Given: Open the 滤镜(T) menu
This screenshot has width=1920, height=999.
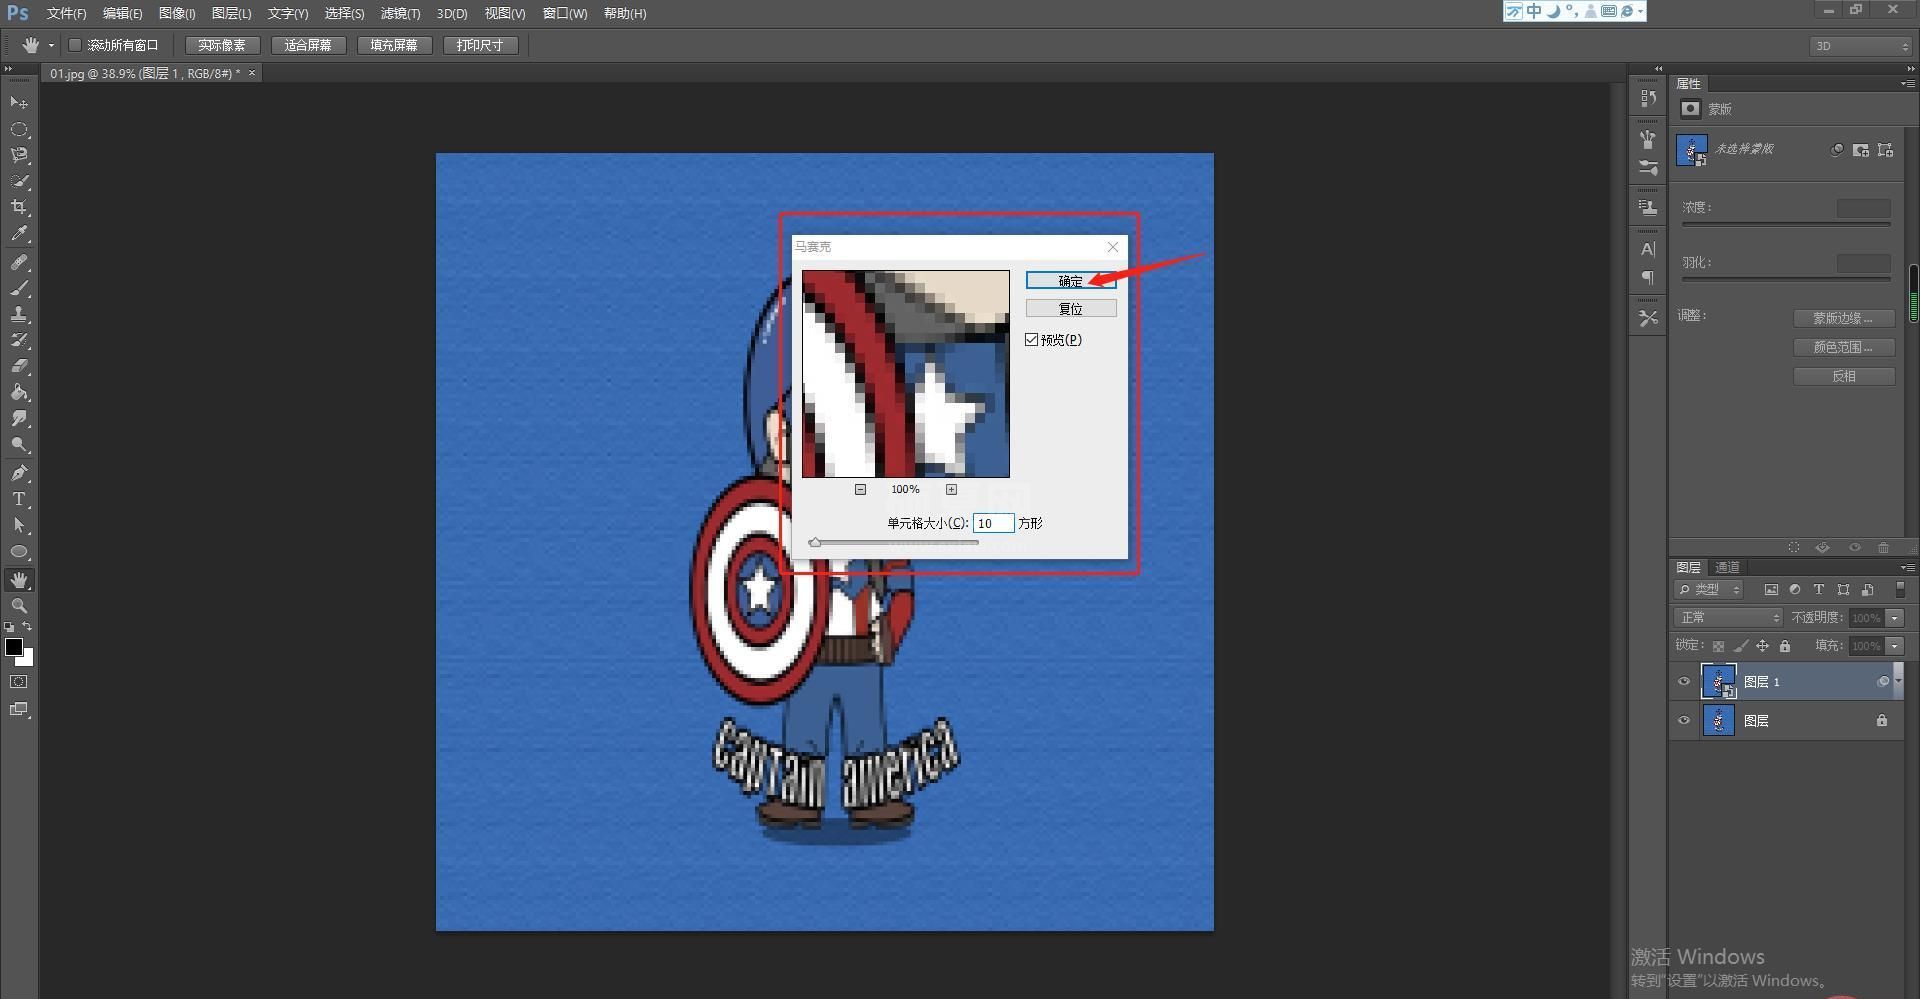Looking at the screenshot, I should pos(400,13).
